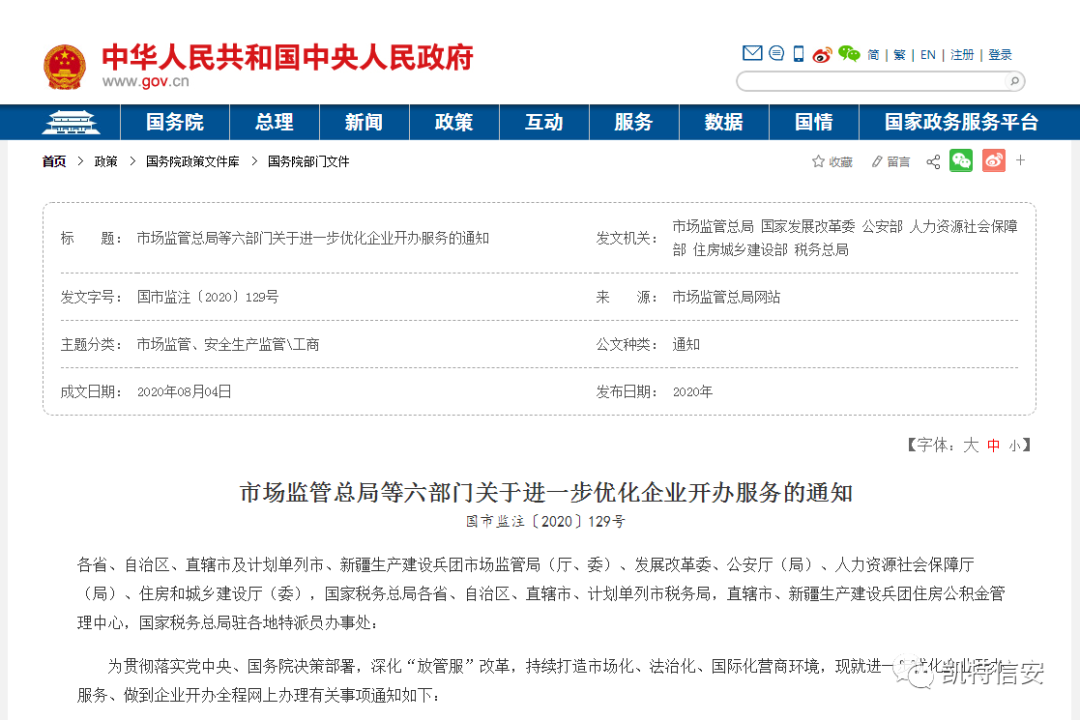
Task: Open the 国务院 navigation tab
Action: click(175, 122)
